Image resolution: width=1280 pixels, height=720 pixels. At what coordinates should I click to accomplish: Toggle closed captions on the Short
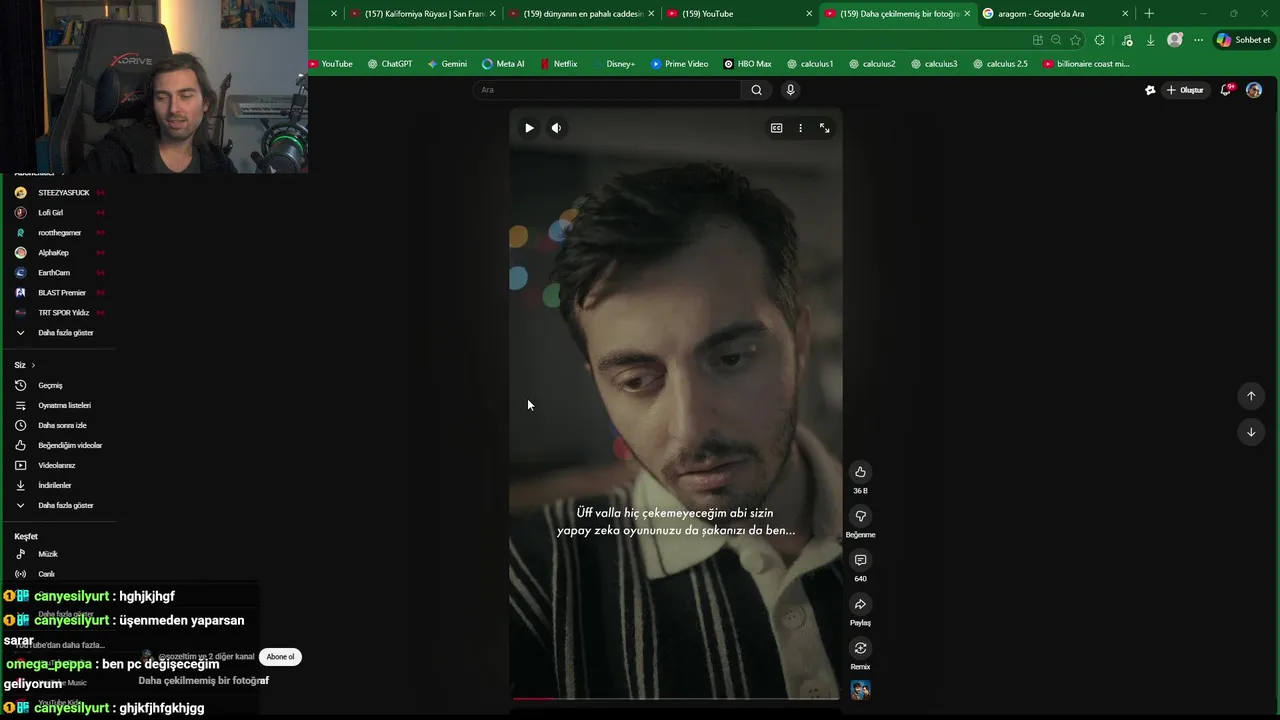776,128
